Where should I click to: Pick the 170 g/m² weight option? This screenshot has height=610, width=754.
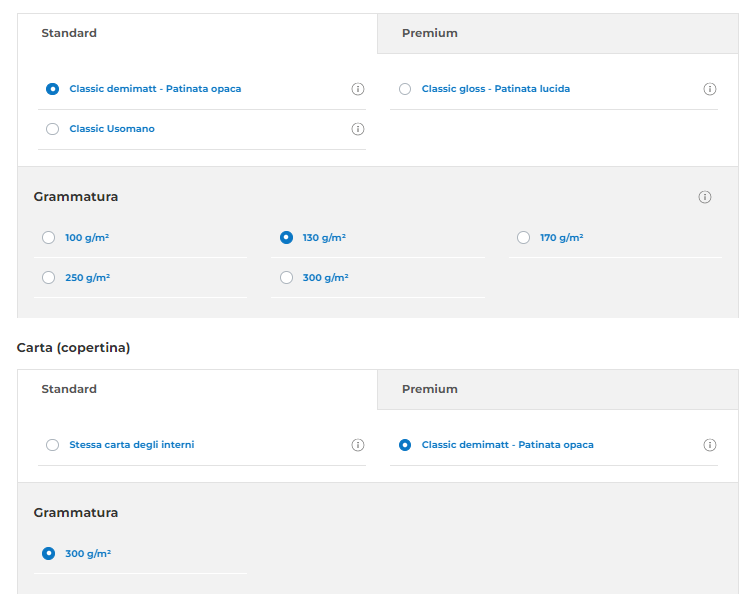[x=524, y=238]
